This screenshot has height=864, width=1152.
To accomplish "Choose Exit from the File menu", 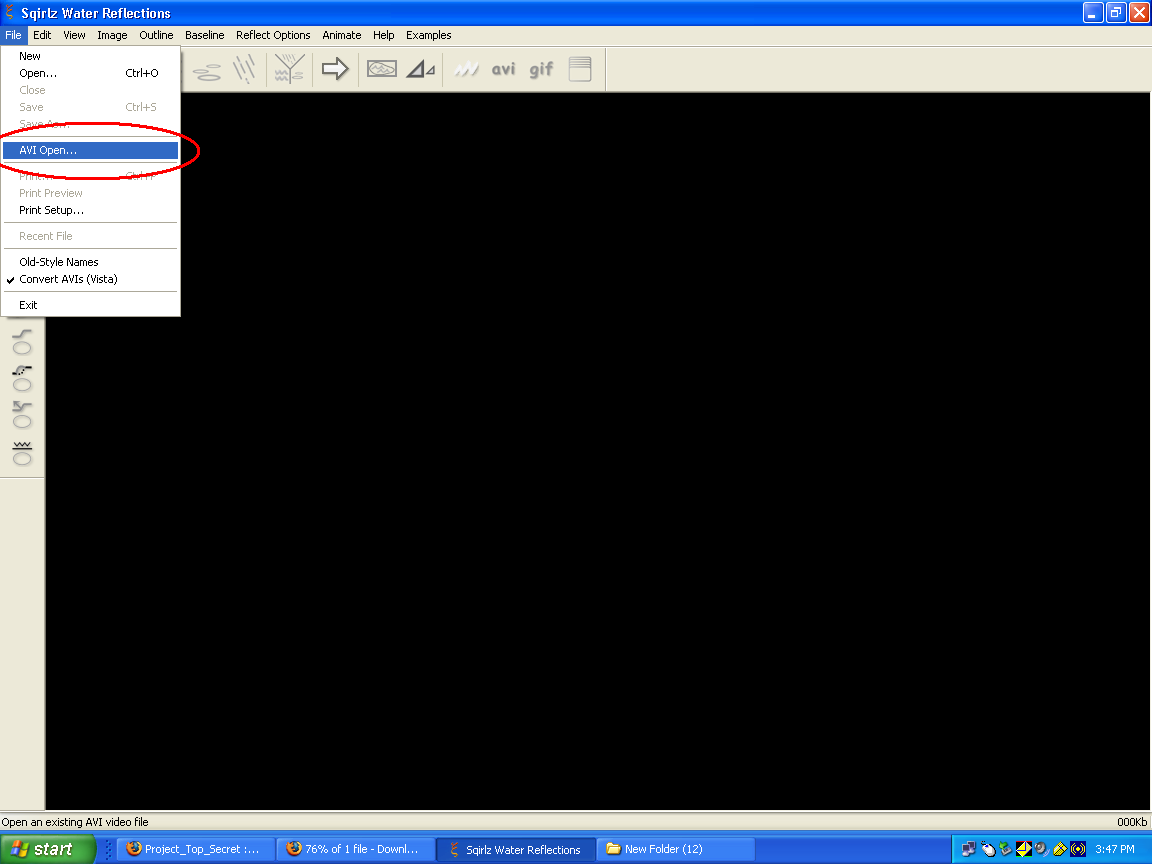I will click(90, 305).
